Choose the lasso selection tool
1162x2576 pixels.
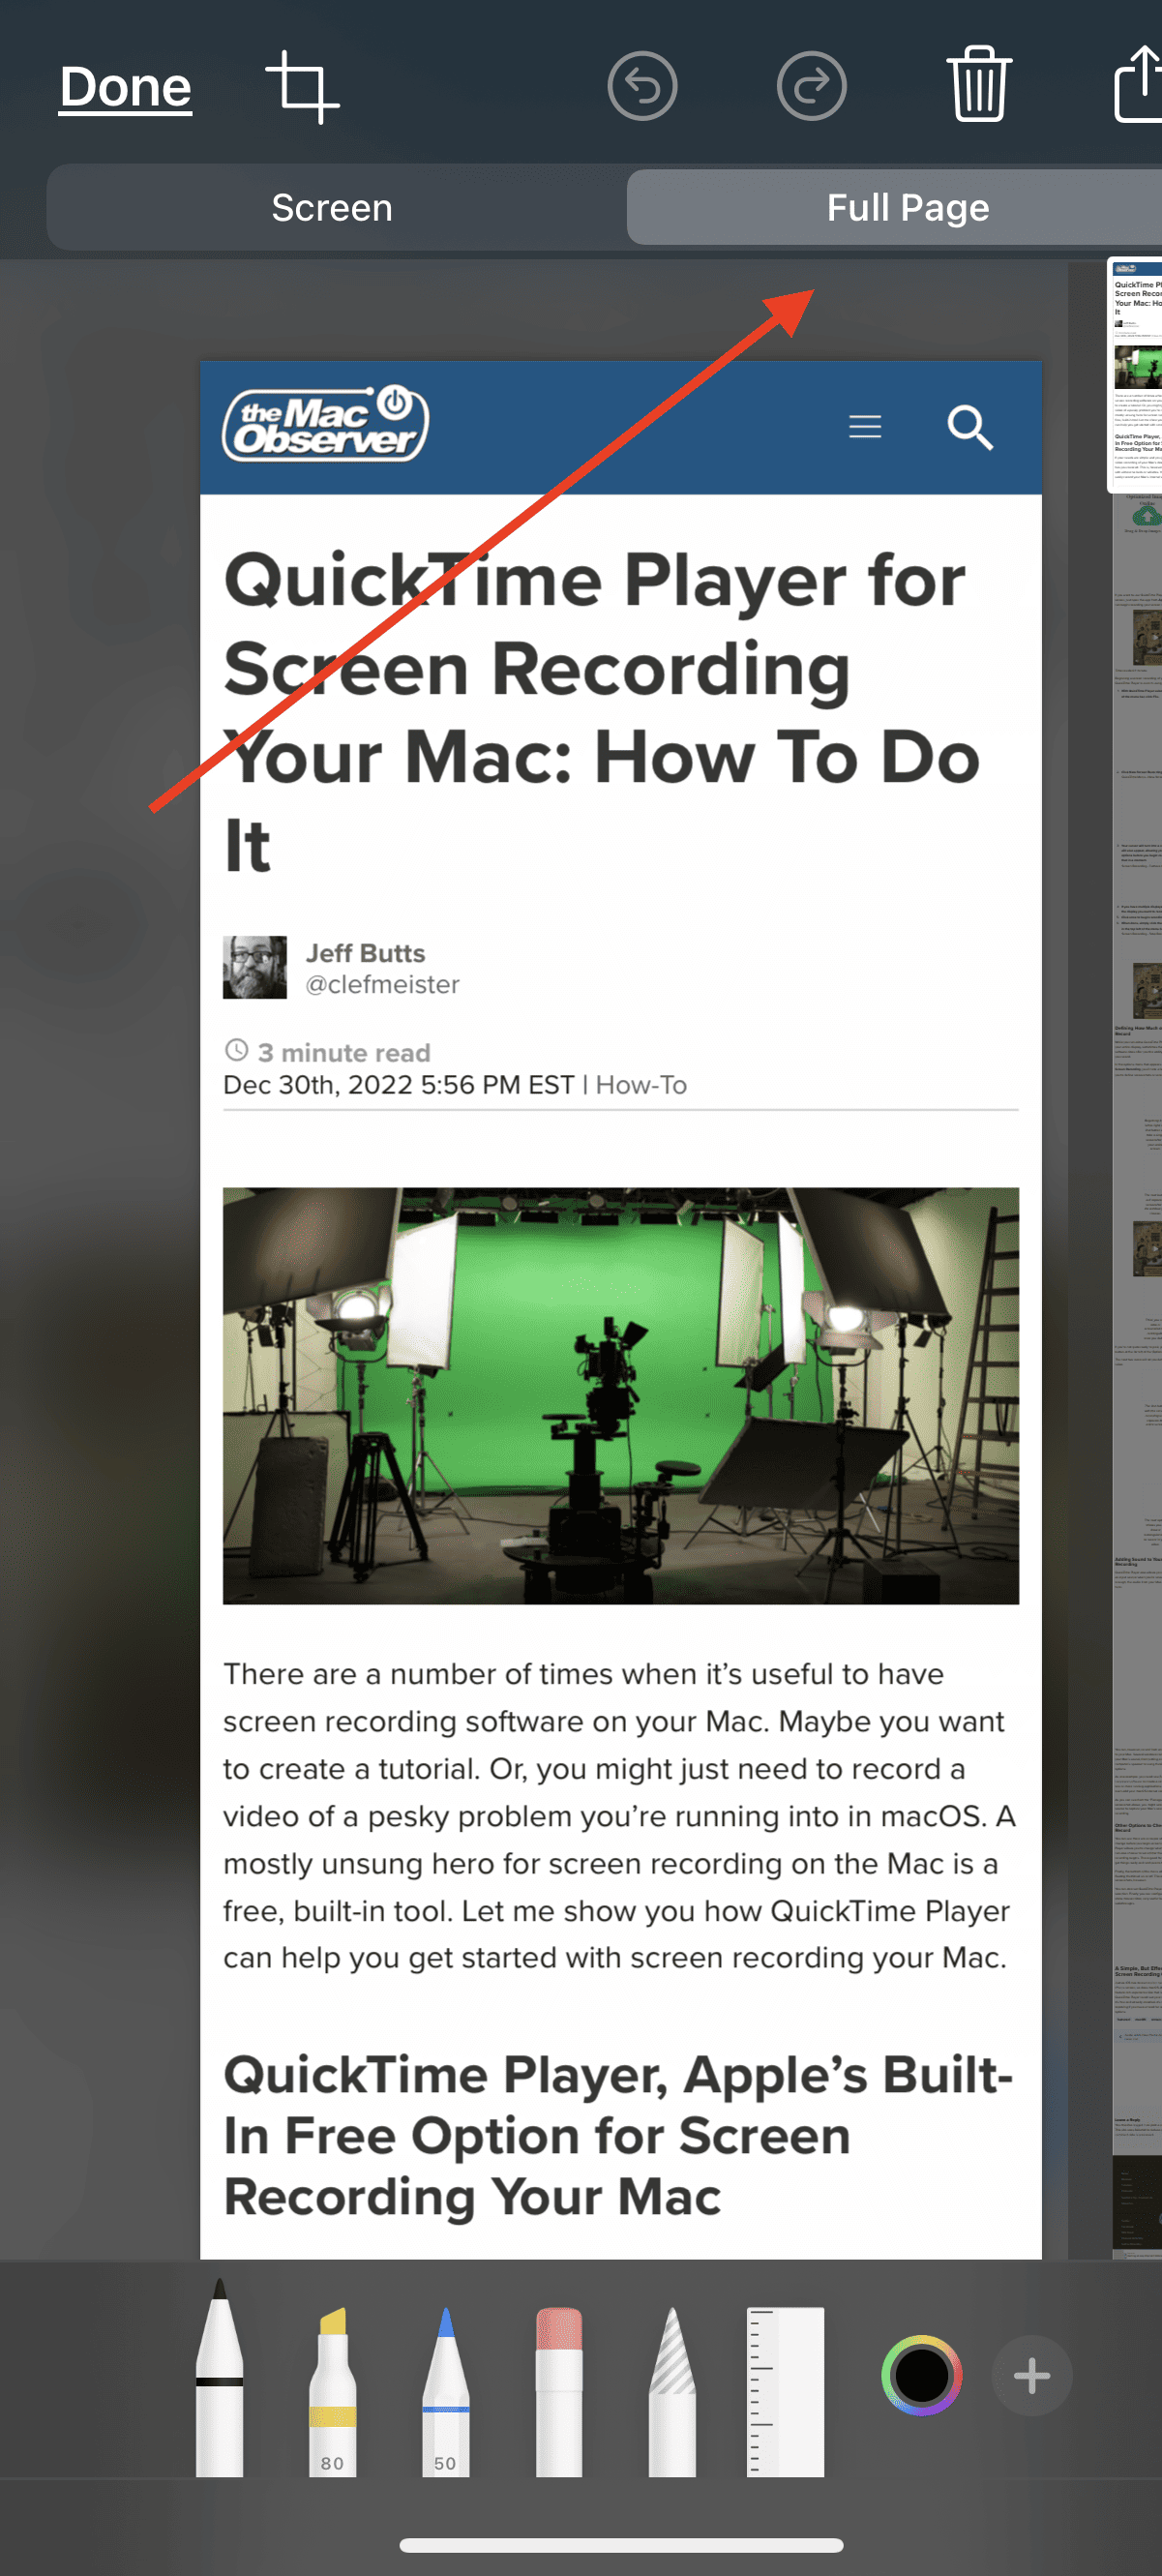672,2391
